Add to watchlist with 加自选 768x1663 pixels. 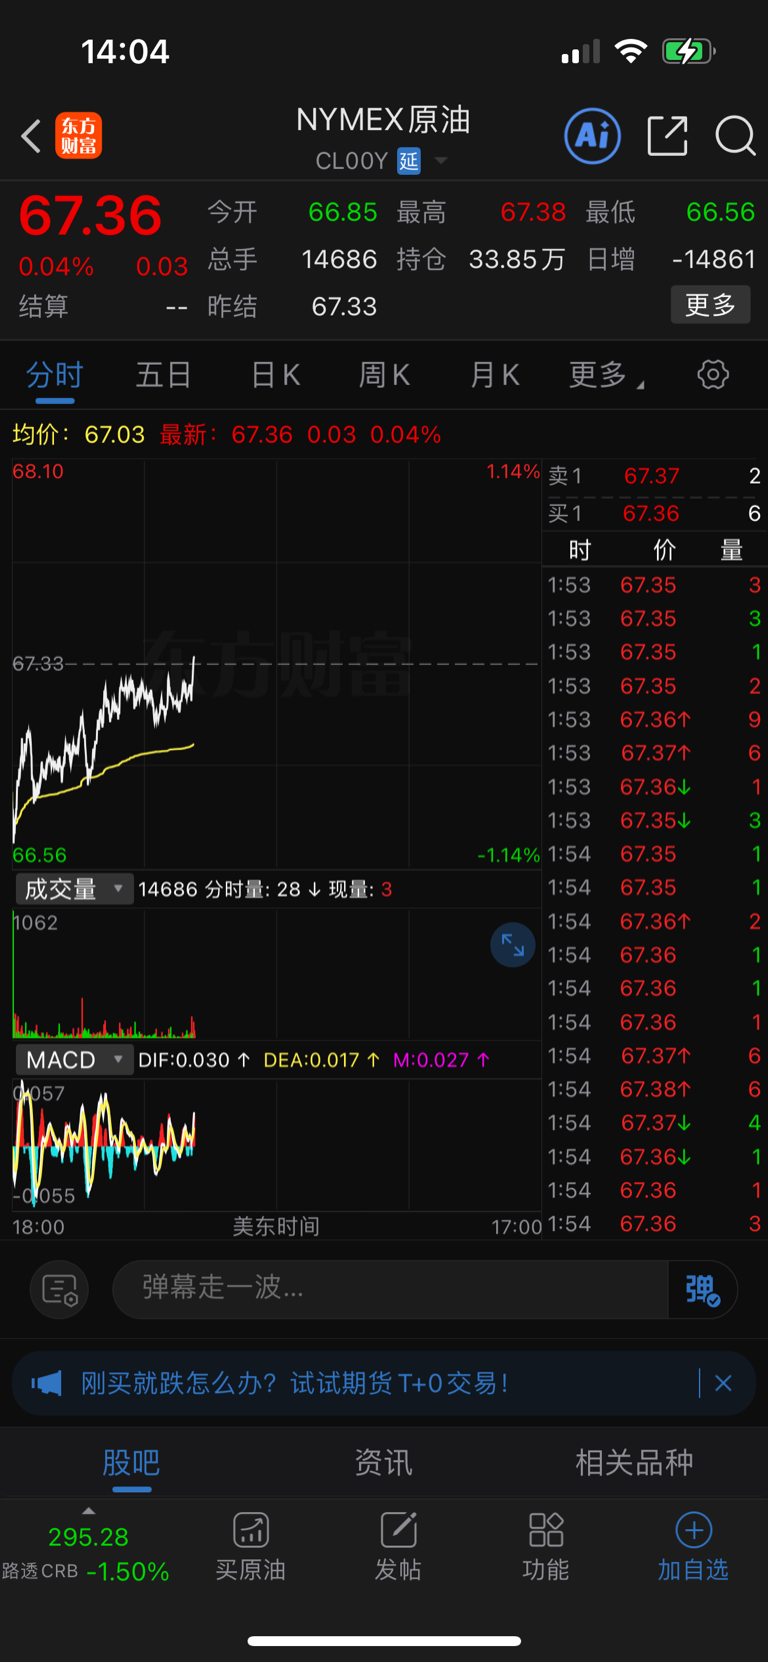coord(693,1547)
